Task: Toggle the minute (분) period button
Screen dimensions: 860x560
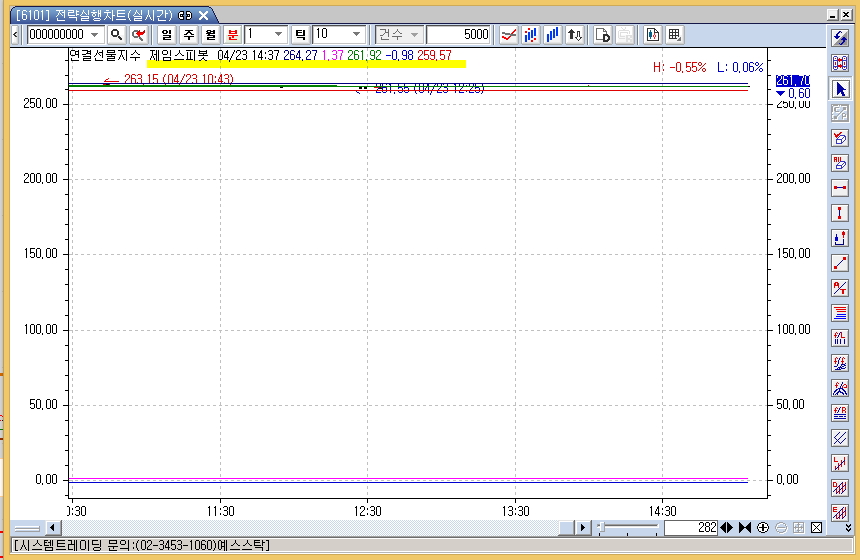Action: pyautogui.click(x=233, y=35)
